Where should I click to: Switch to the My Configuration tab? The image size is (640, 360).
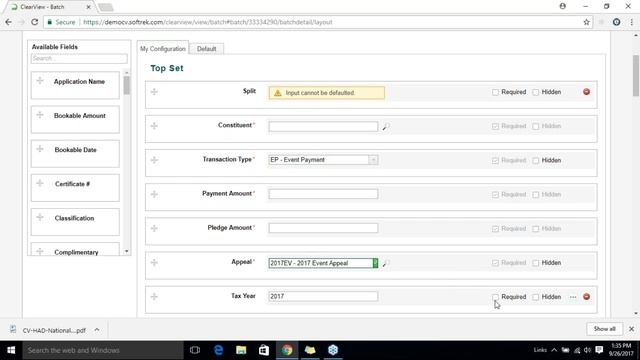[x=163, y=49]
